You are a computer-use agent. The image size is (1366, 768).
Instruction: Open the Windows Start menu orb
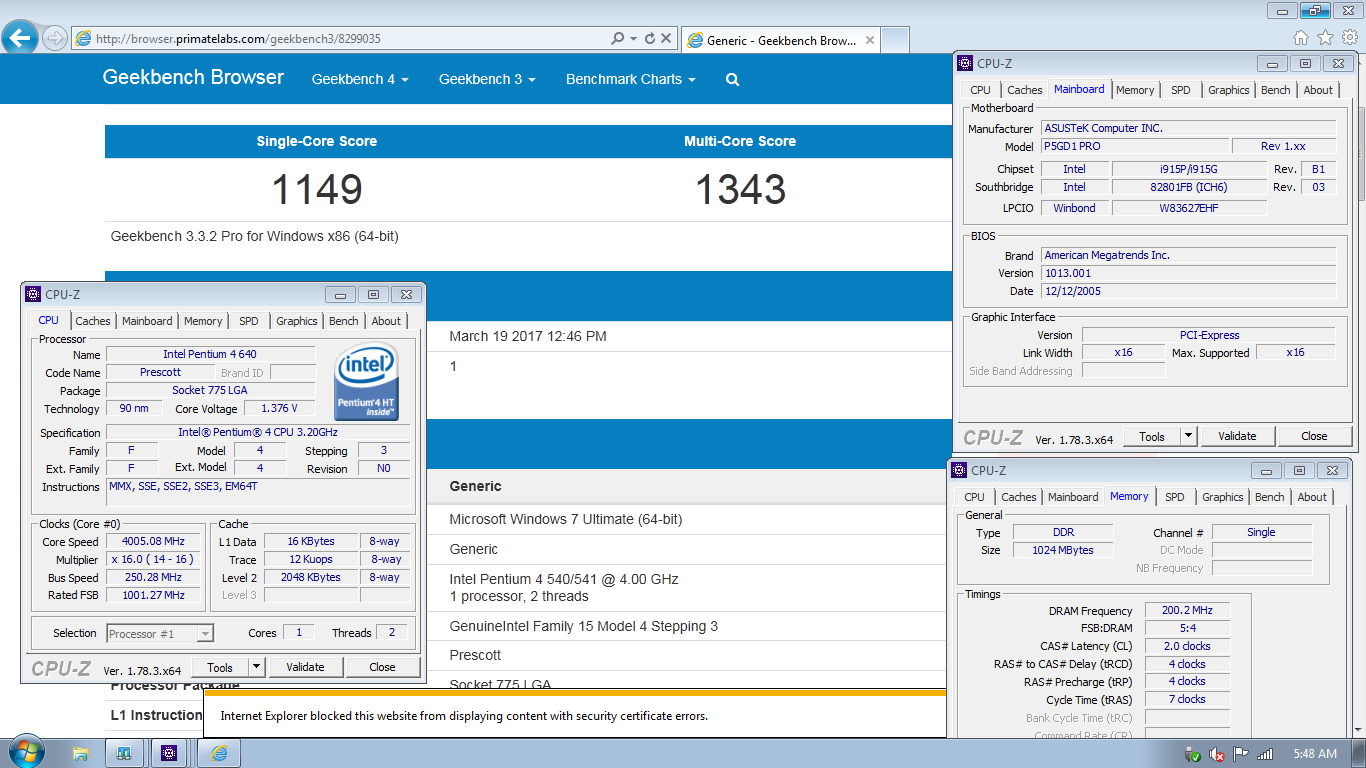click(25, 752)
